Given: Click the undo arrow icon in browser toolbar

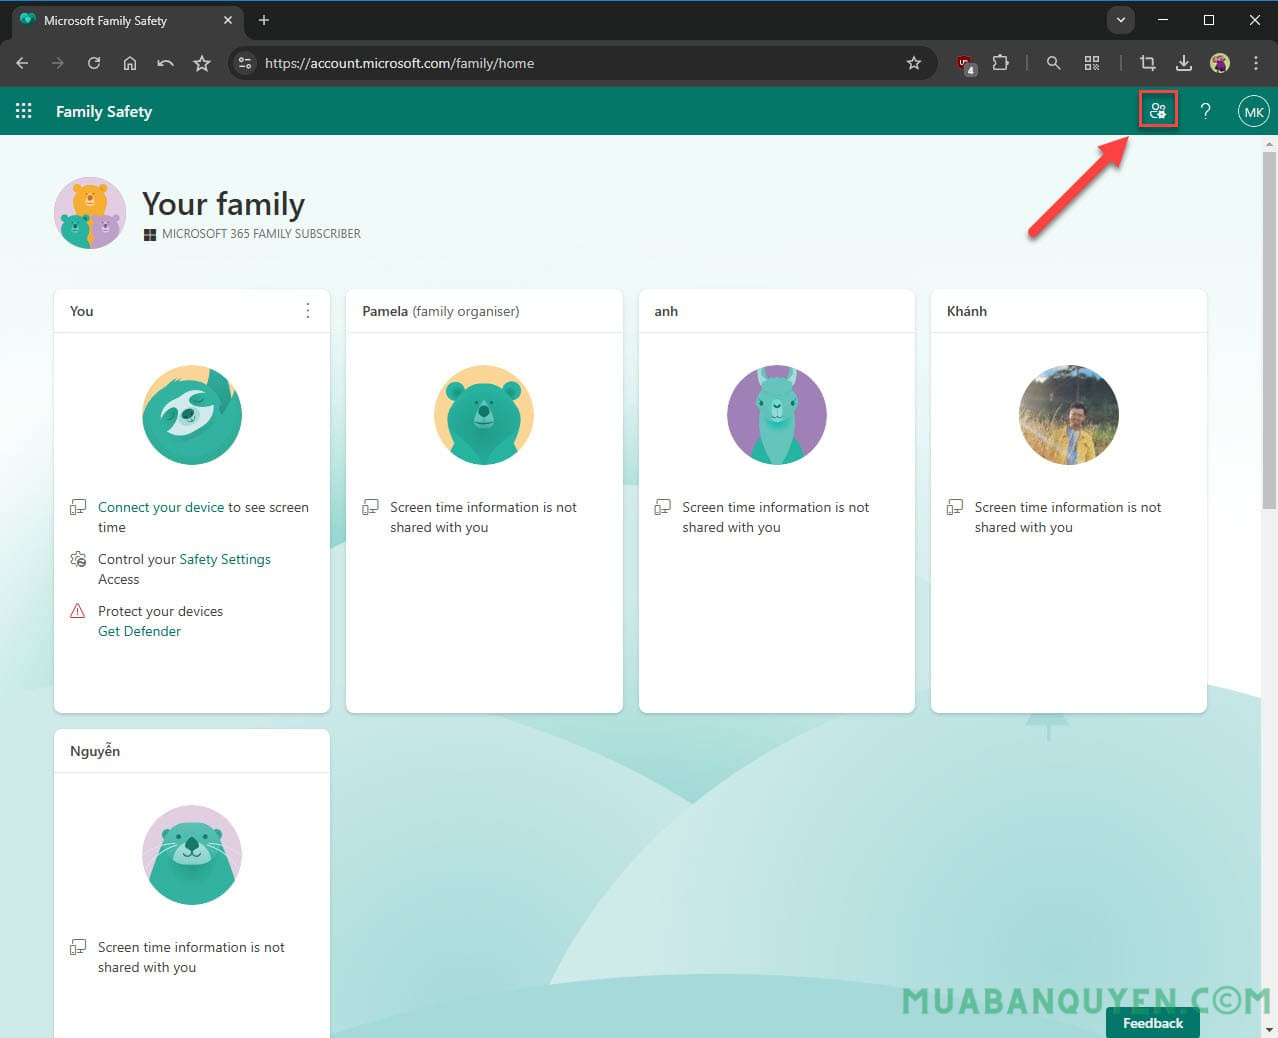Looking at the screenshot, I should click(166, 63).
